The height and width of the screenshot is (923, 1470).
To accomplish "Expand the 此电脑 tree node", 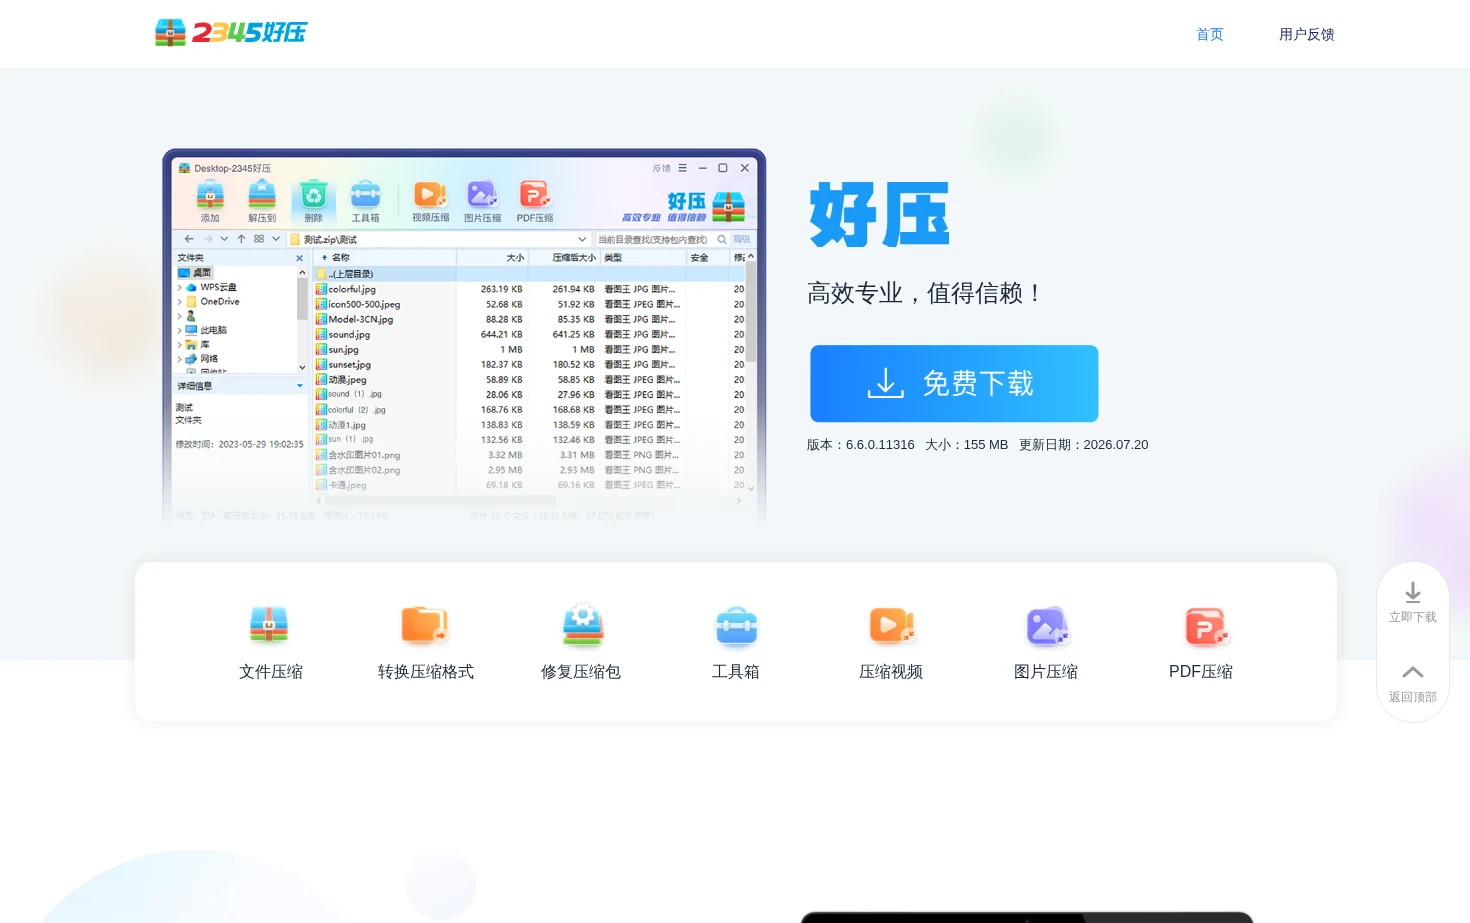I will (179, 330).
